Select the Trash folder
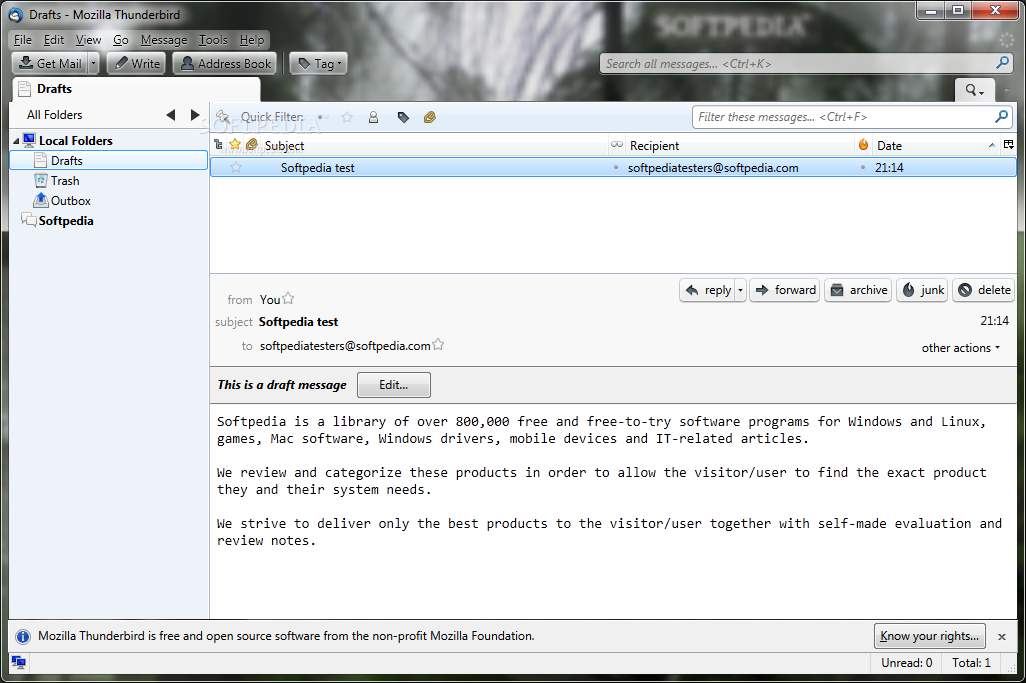The height and width of the screenshot is (683, 1026). point(65,181)
